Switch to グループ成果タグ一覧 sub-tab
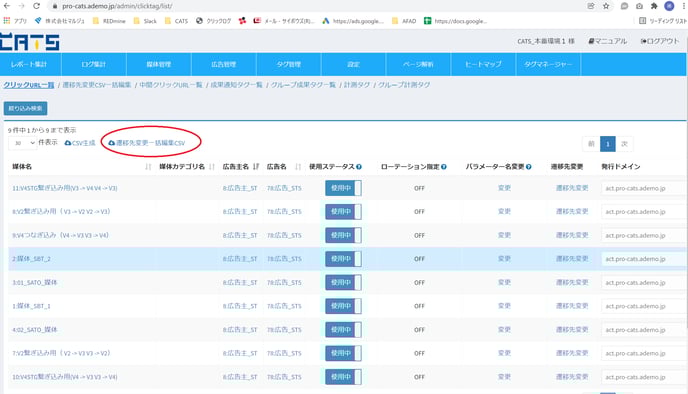The height and width of the screenshot is (394, 688). point(303,85)
